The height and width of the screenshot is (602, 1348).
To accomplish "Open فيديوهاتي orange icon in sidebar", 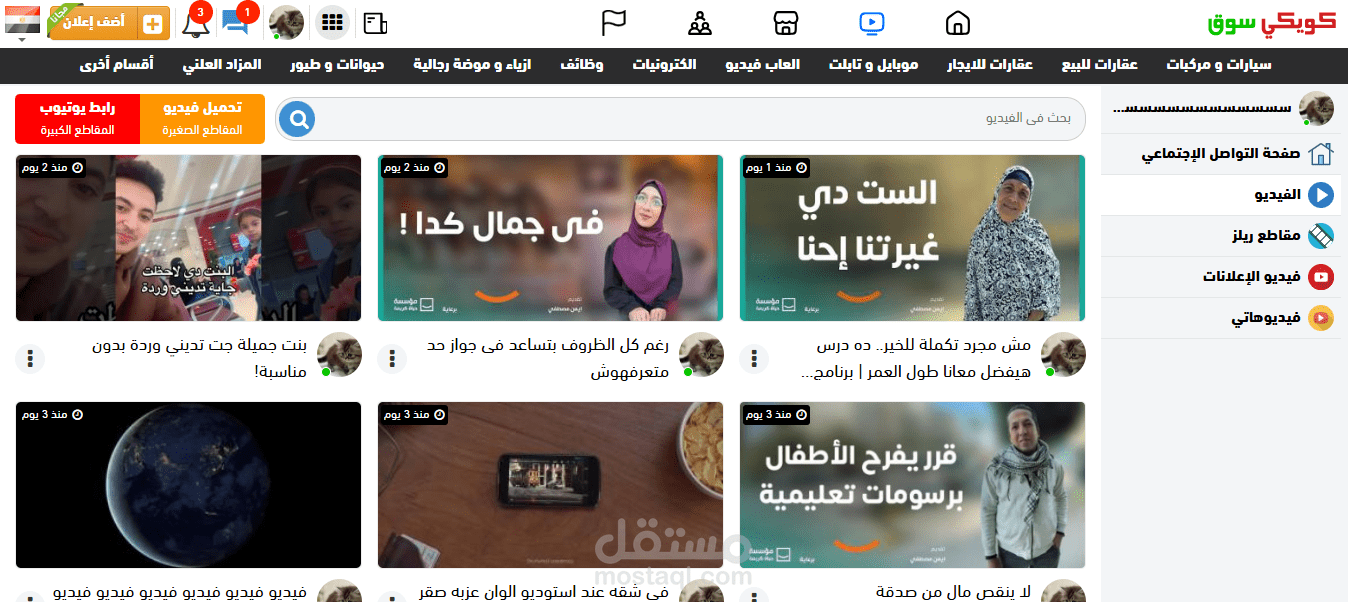I will point(1321,318).
